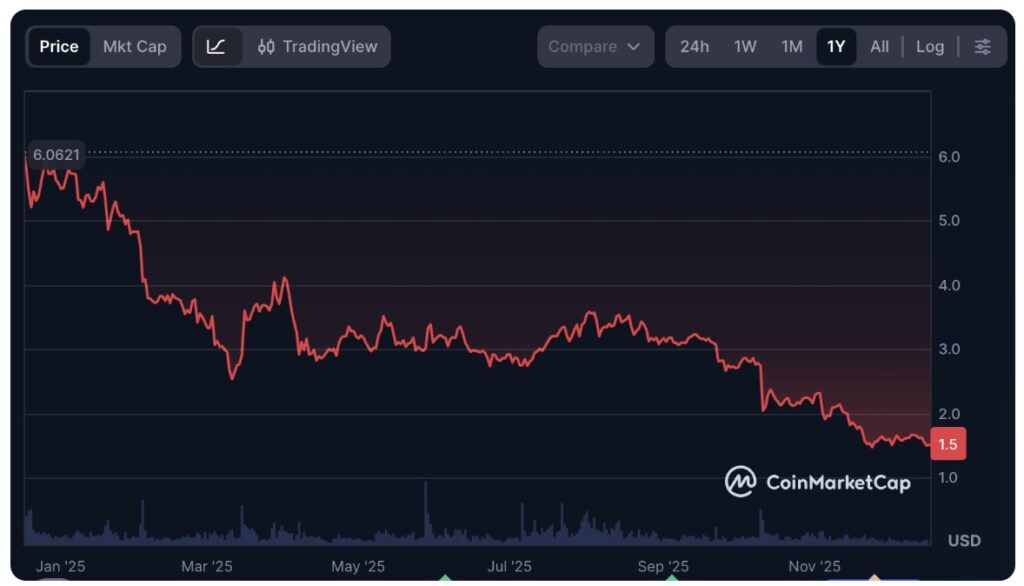Click the price peak near Apr '25
Image resolution: width=1024 pixels, height=586 pixels.
tap(285, 279)
